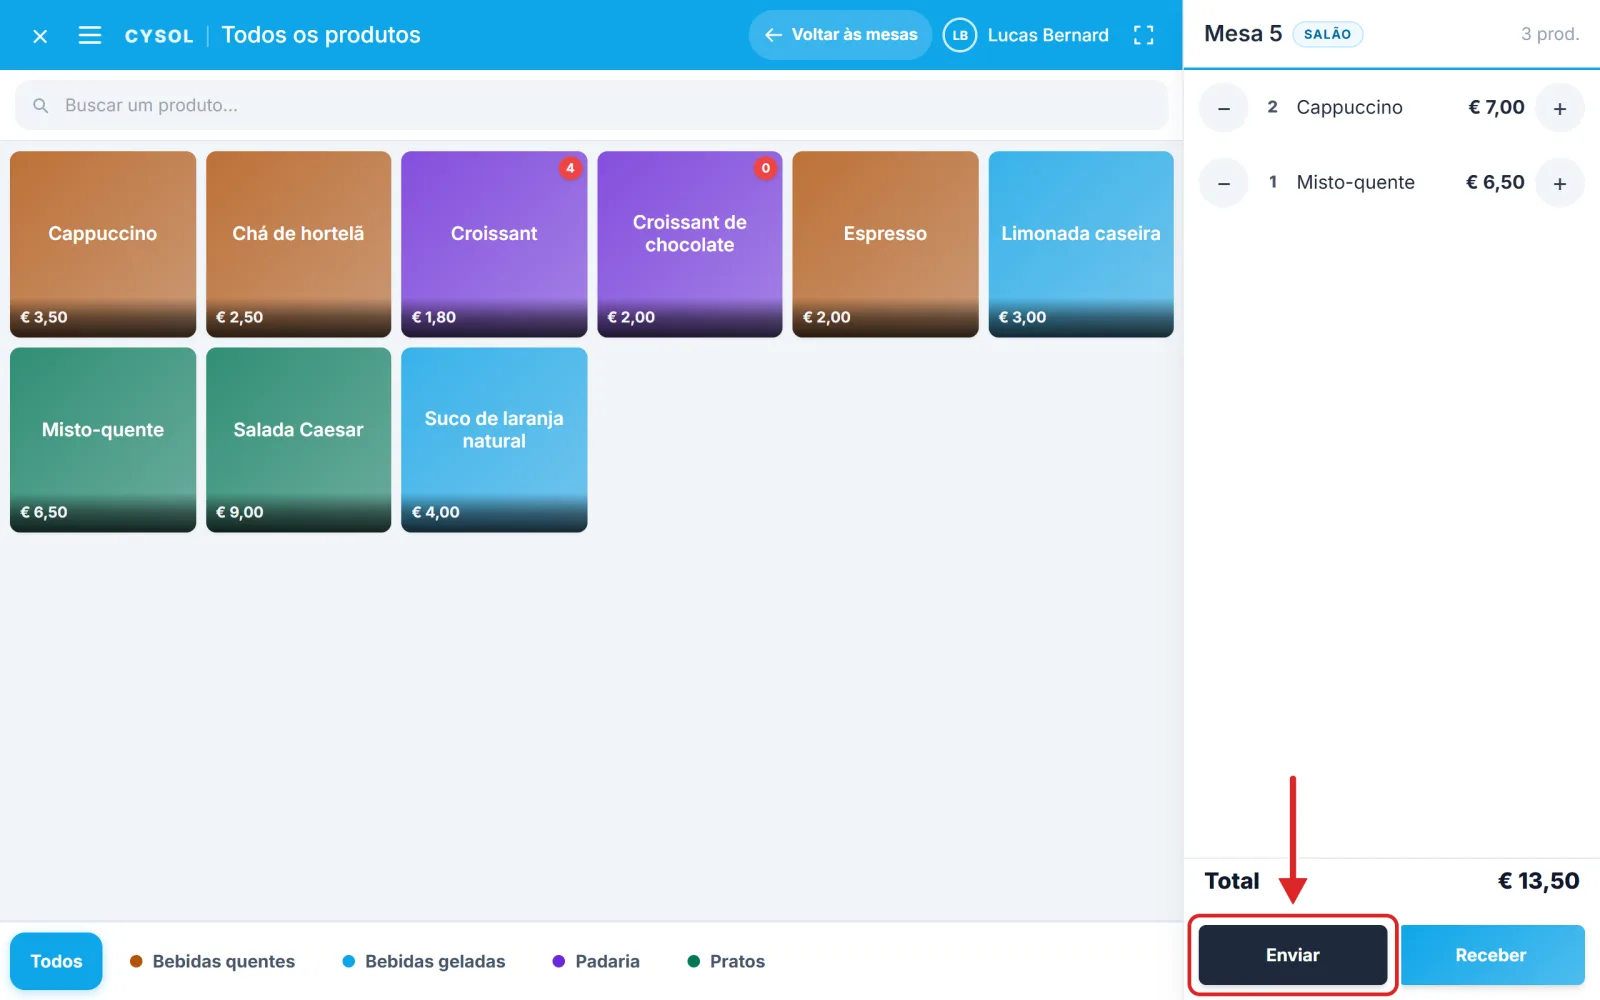
Task: Select the Todos category tab
Action: click(56, 961)
